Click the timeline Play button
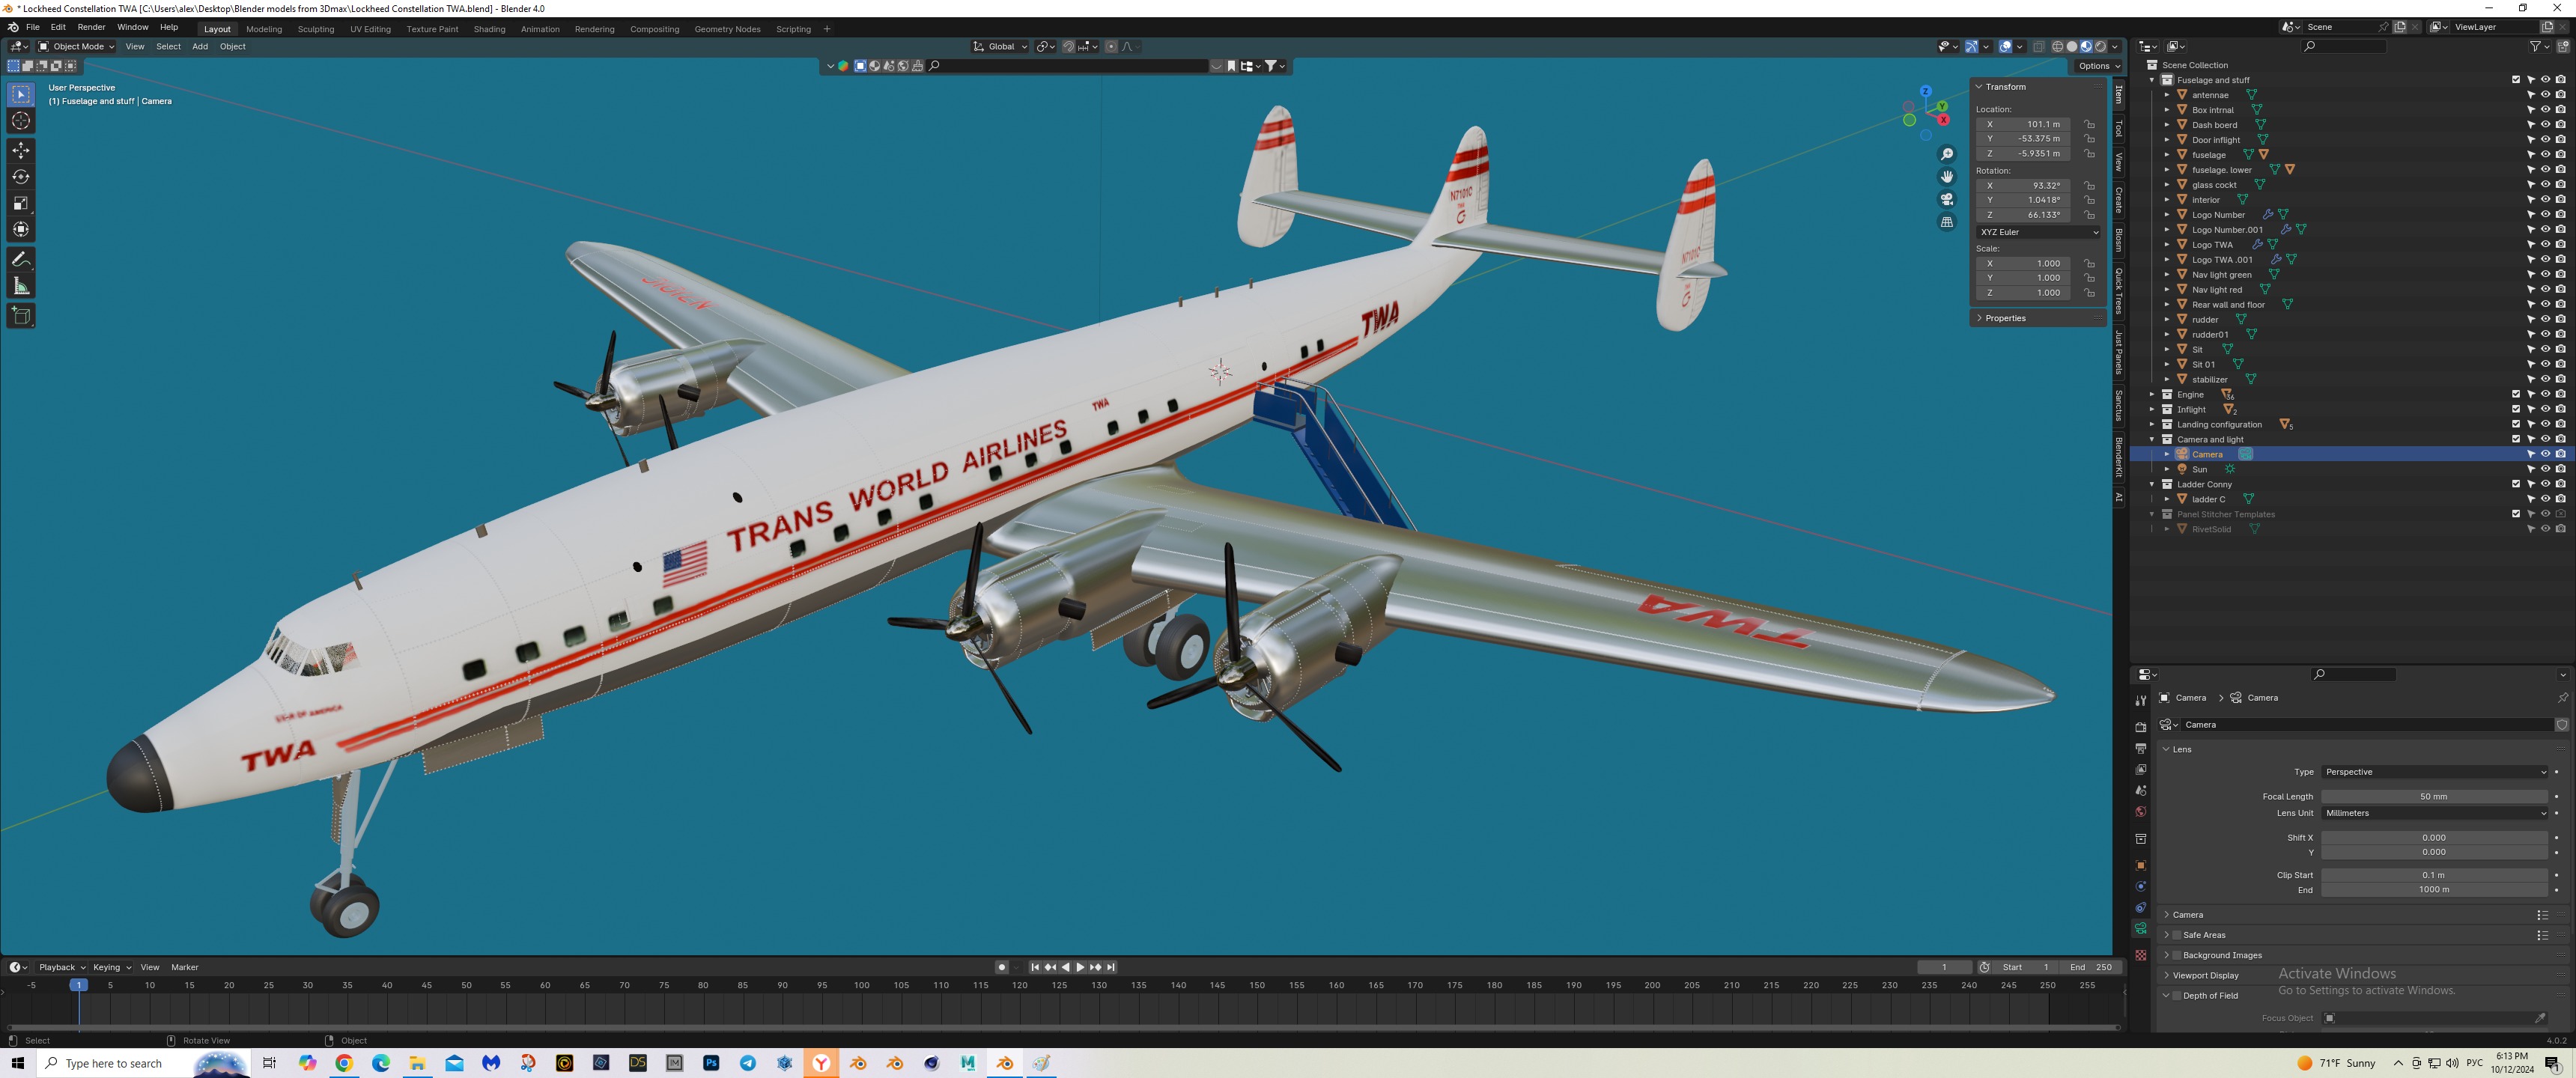The width and height of the screenshot is (2576, 1078). [1080, 967]
